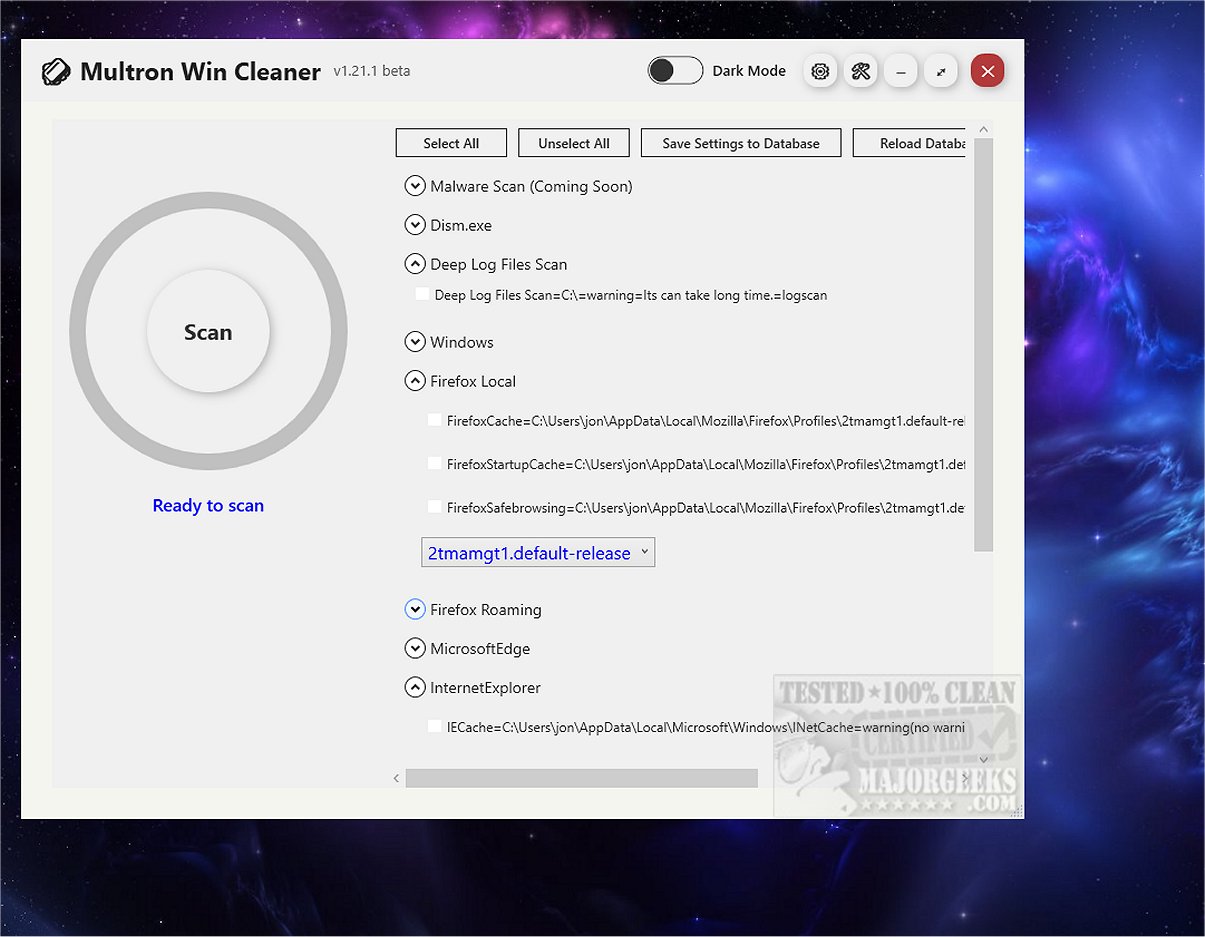Click the horizontal scrollbar thumb
Viewport: 1205px width, 937px height.
pos(582,778)
